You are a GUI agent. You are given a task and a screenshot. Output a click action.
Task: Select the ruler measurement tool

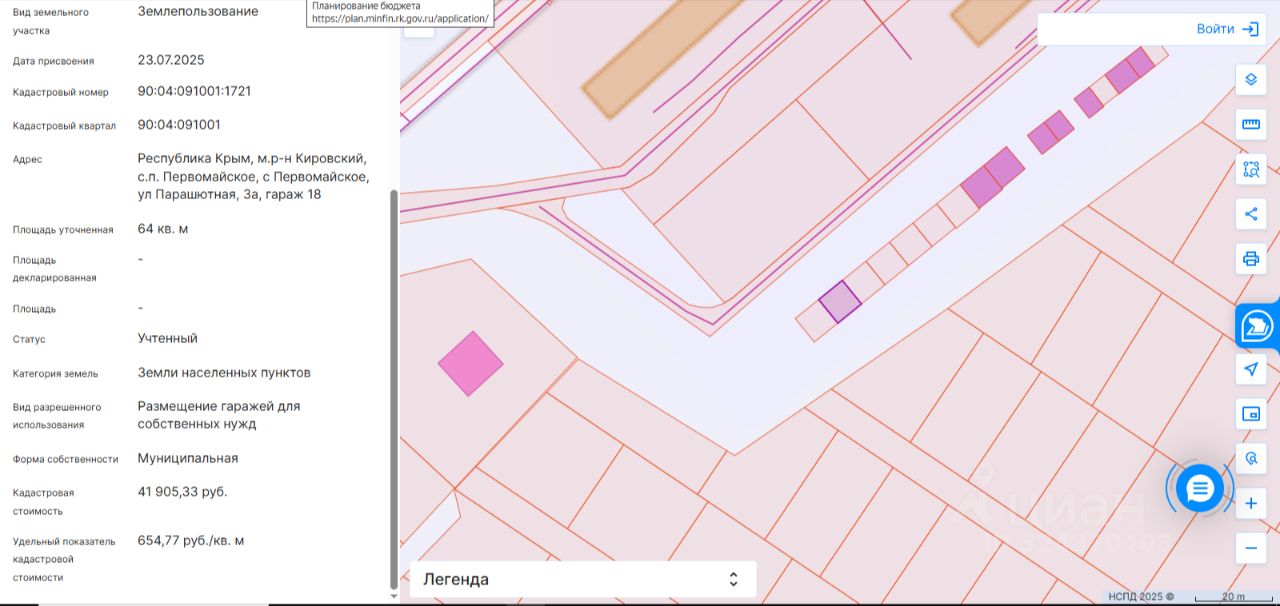(1250, 124)
